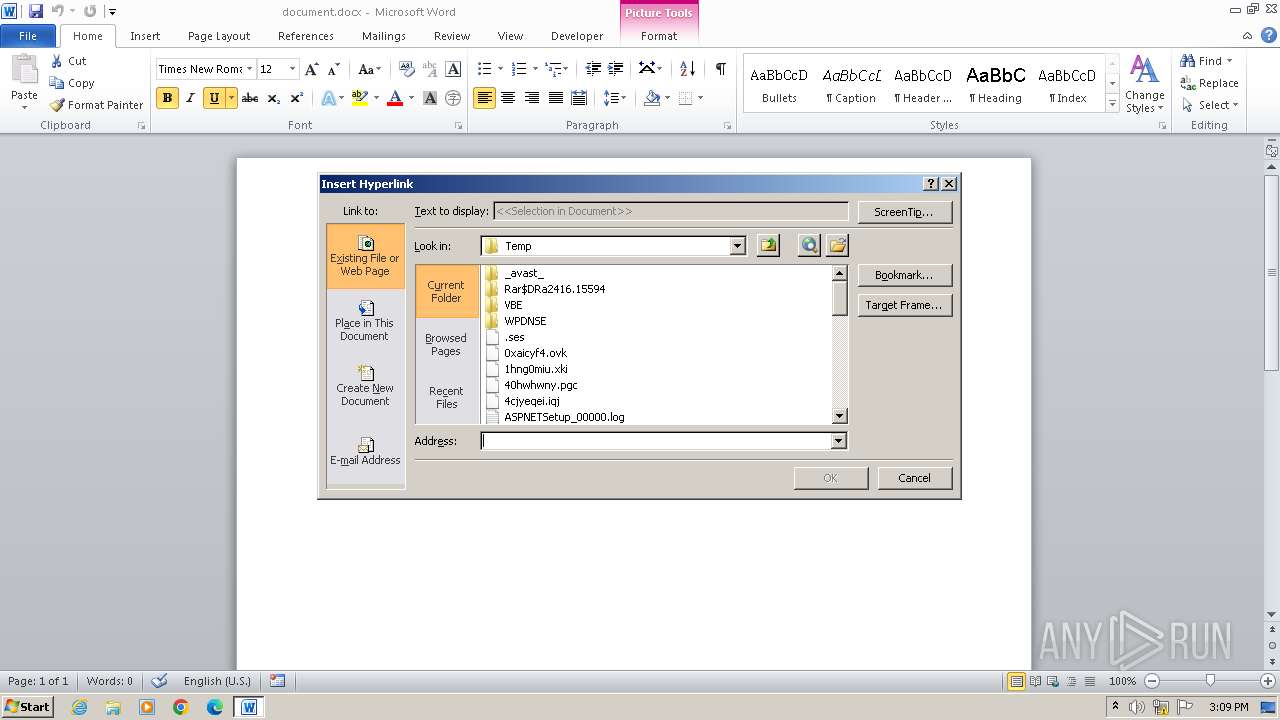Click the zoom in plus button
The image size is (1280, 720).
[x=1268, y=681]
